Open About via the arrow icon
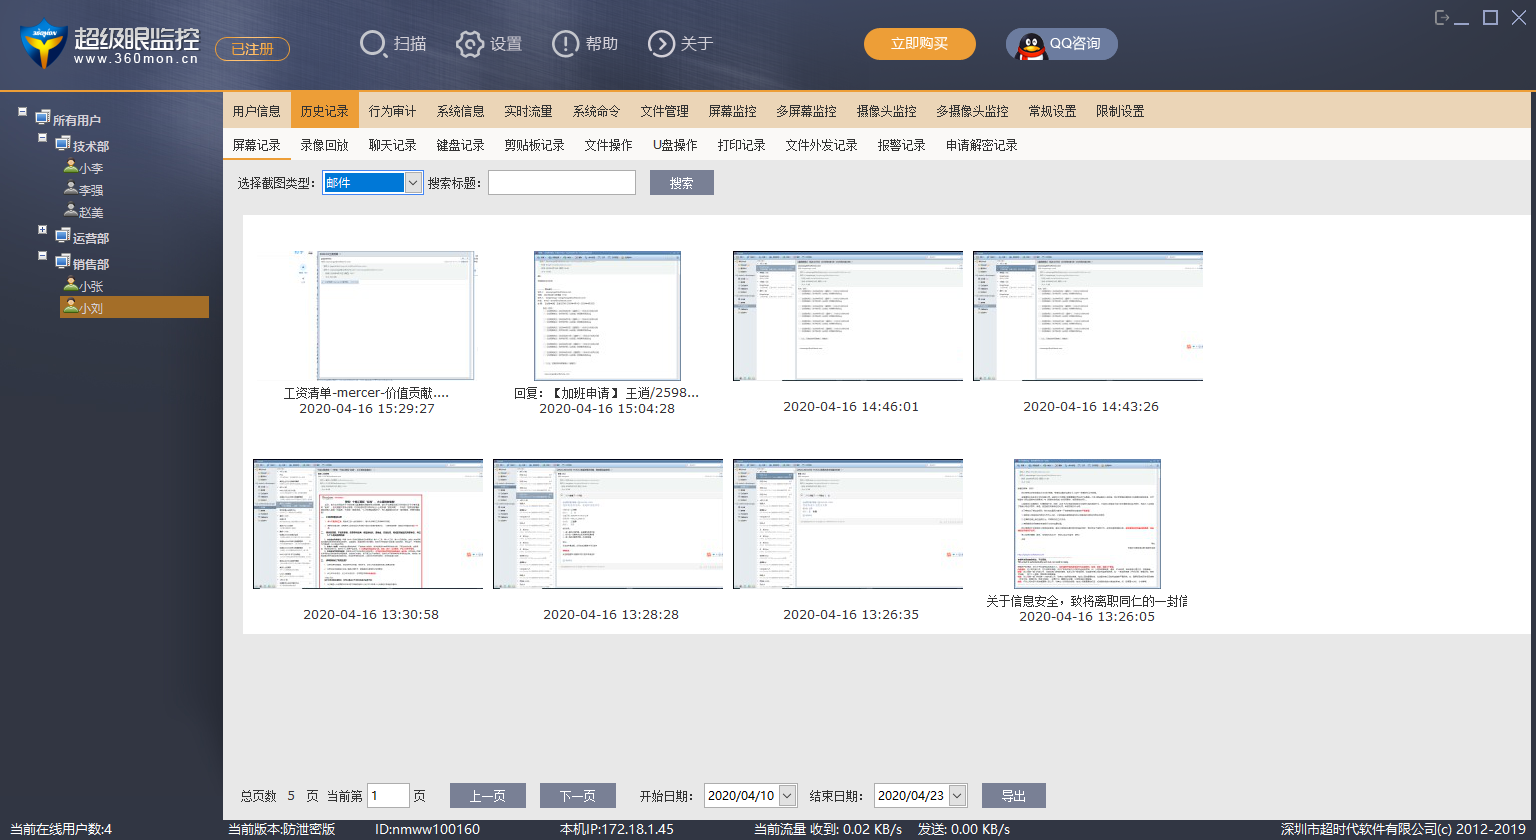This screenshot has height=840, width=1536. pos(661,44)
